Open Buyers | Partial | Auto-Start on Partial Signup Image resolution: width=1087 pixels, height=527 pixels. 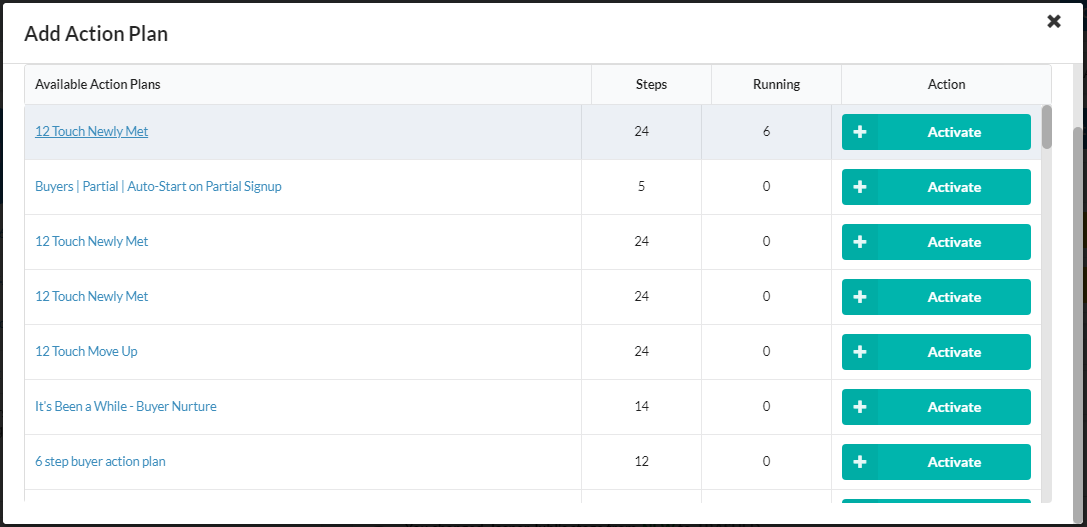coord(158,186)
